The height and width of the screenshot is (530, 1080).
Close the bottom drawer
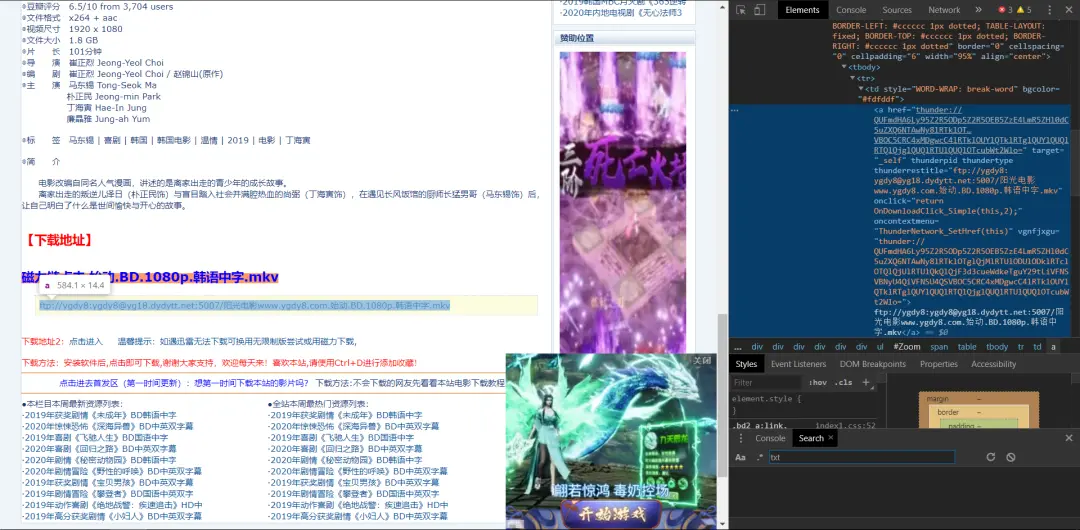click(x=1069, y=438)
